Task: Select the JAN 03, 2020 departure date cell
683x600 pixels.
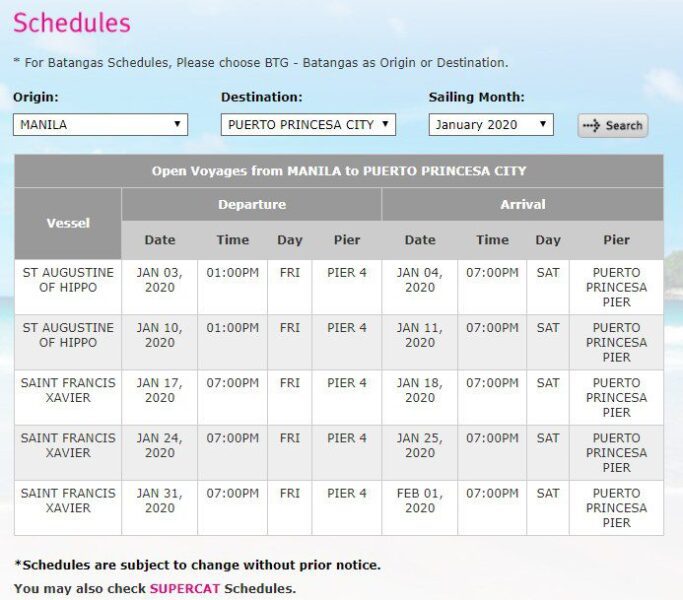Action: tap(160, 280)
